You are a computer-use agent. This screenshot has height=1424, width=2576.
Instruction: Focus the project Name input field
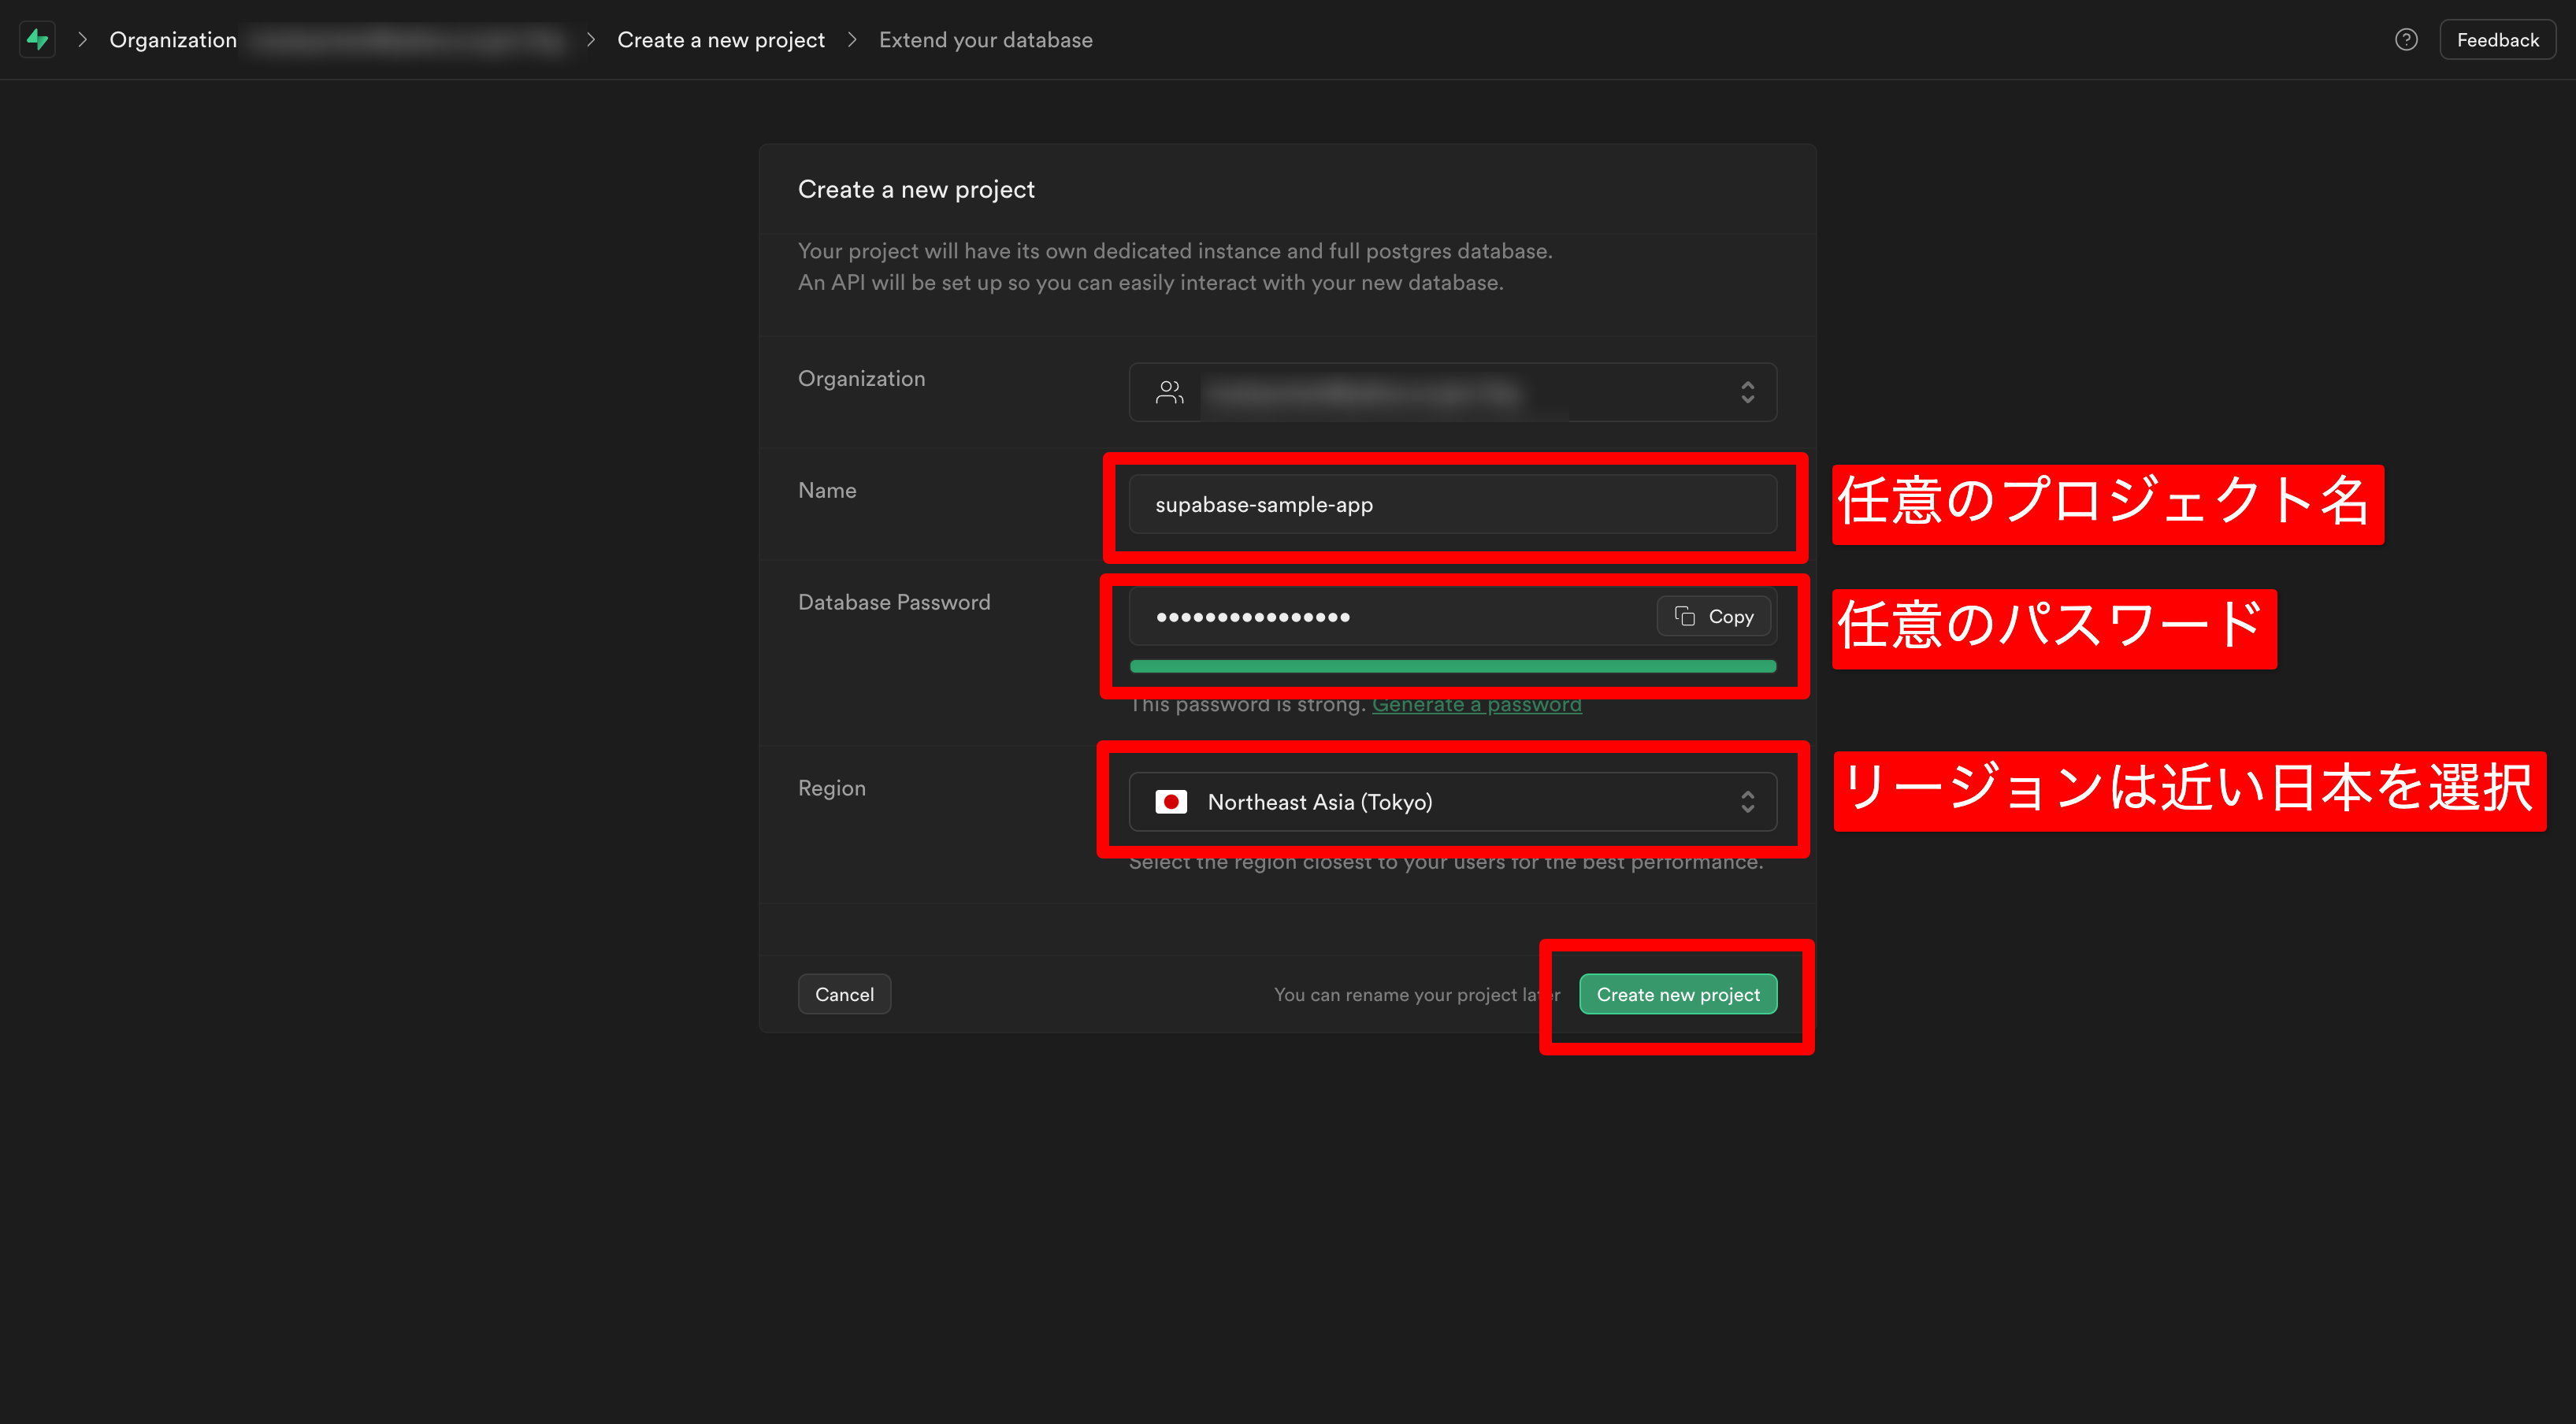point(1452,504)
